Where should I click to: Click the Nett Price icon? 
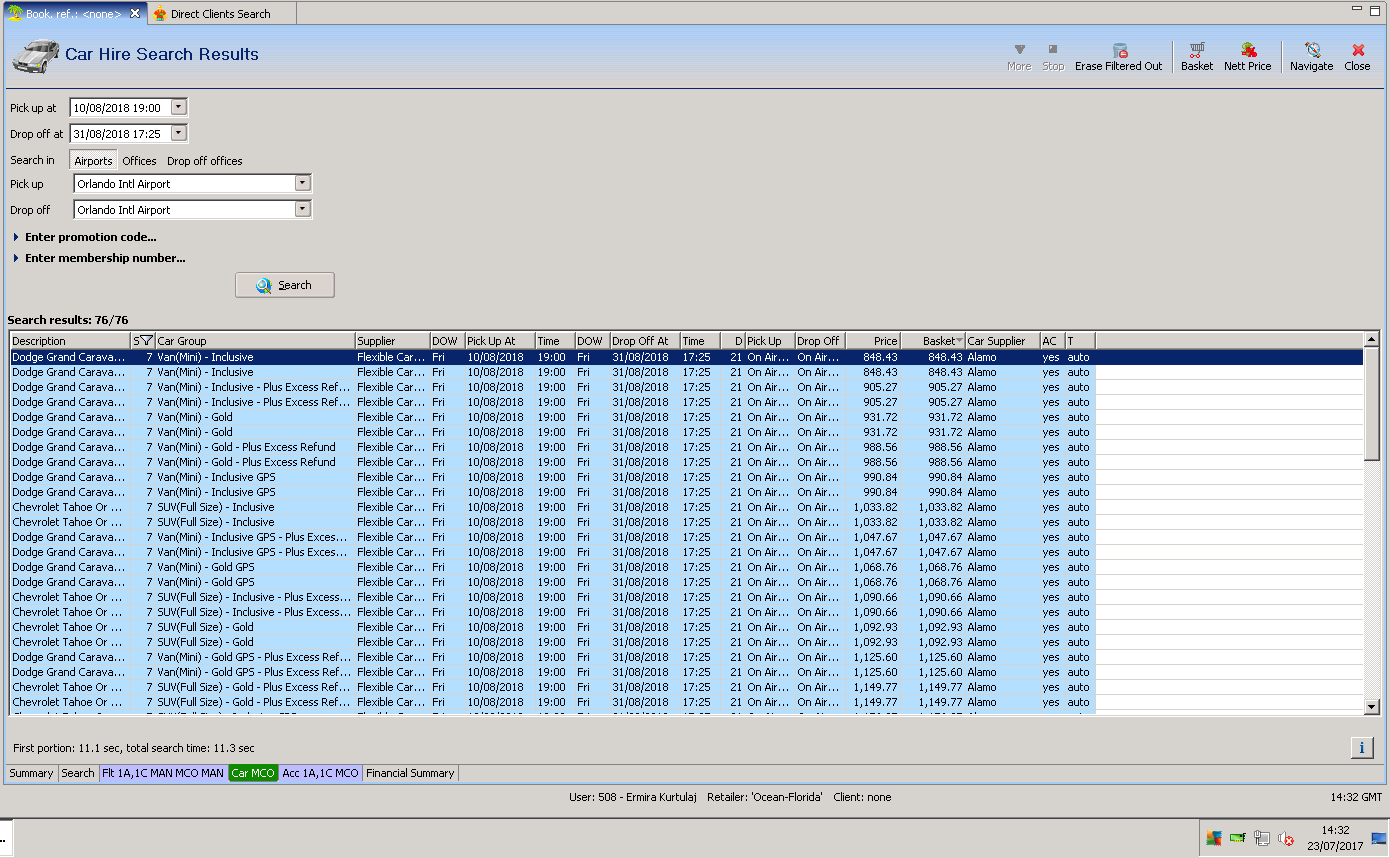(x=1248, y=50)
